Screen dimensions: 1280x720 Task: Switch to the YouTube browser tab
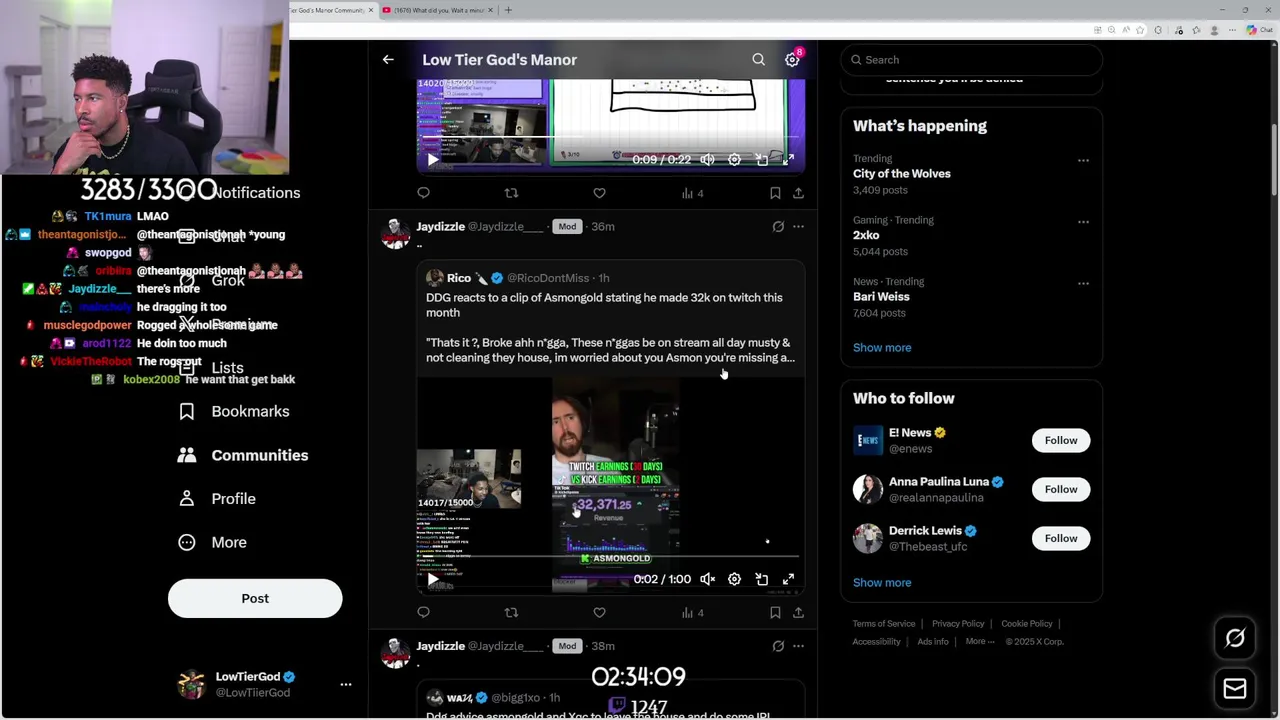pyautogui.click(x=437, y=10)
